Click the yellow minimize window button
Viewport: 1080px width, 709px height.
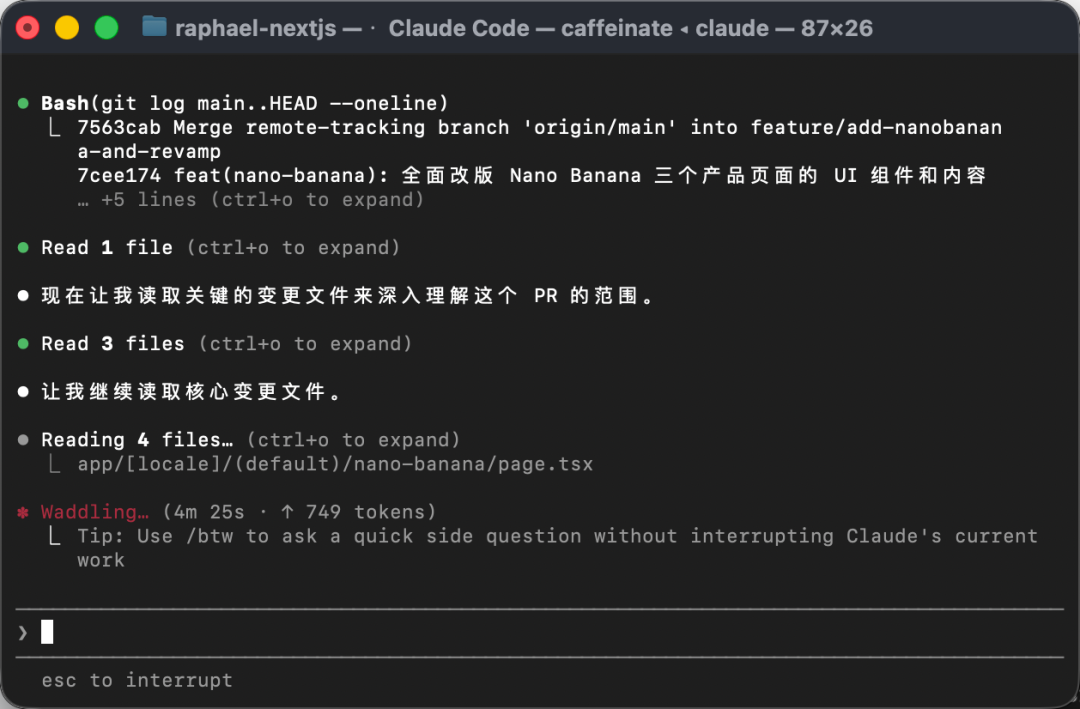tap(67, 28)
